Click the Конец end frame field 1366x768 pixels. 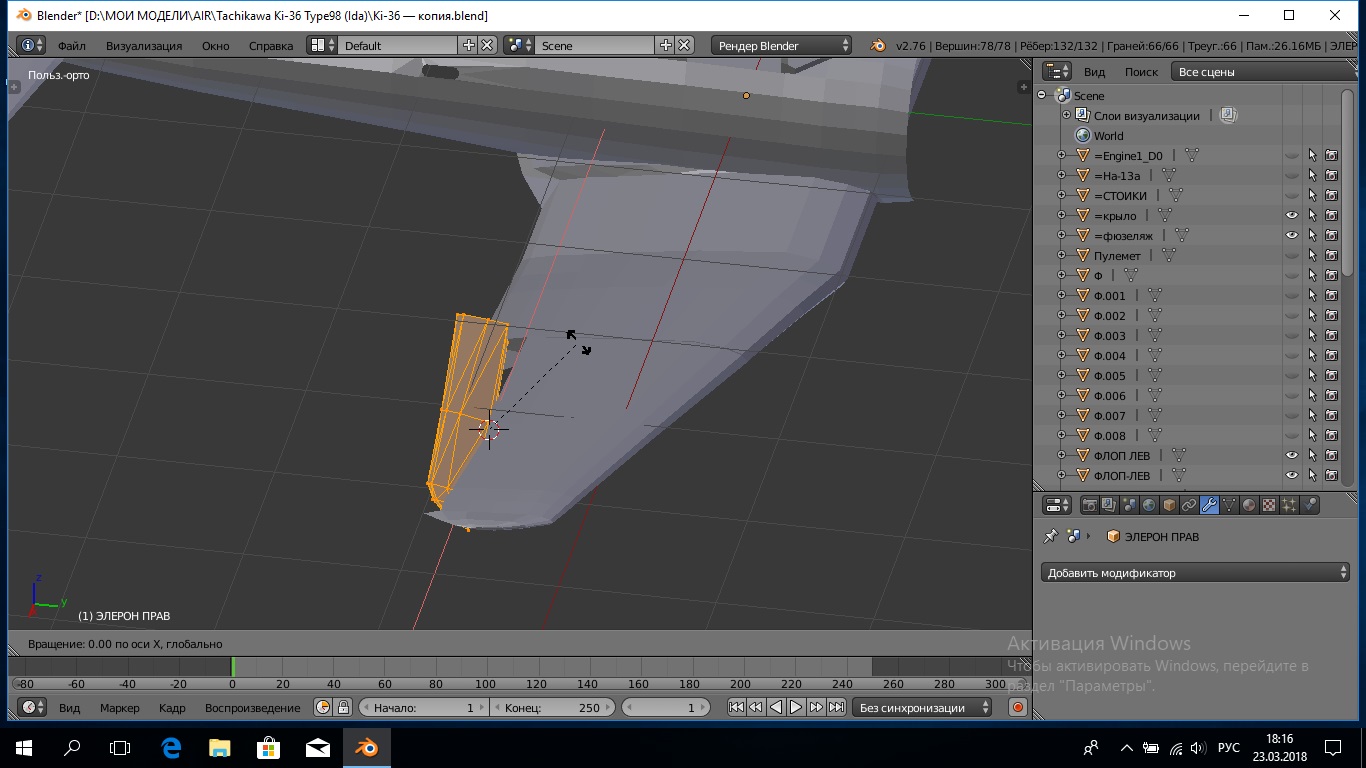tap(553, 707)
